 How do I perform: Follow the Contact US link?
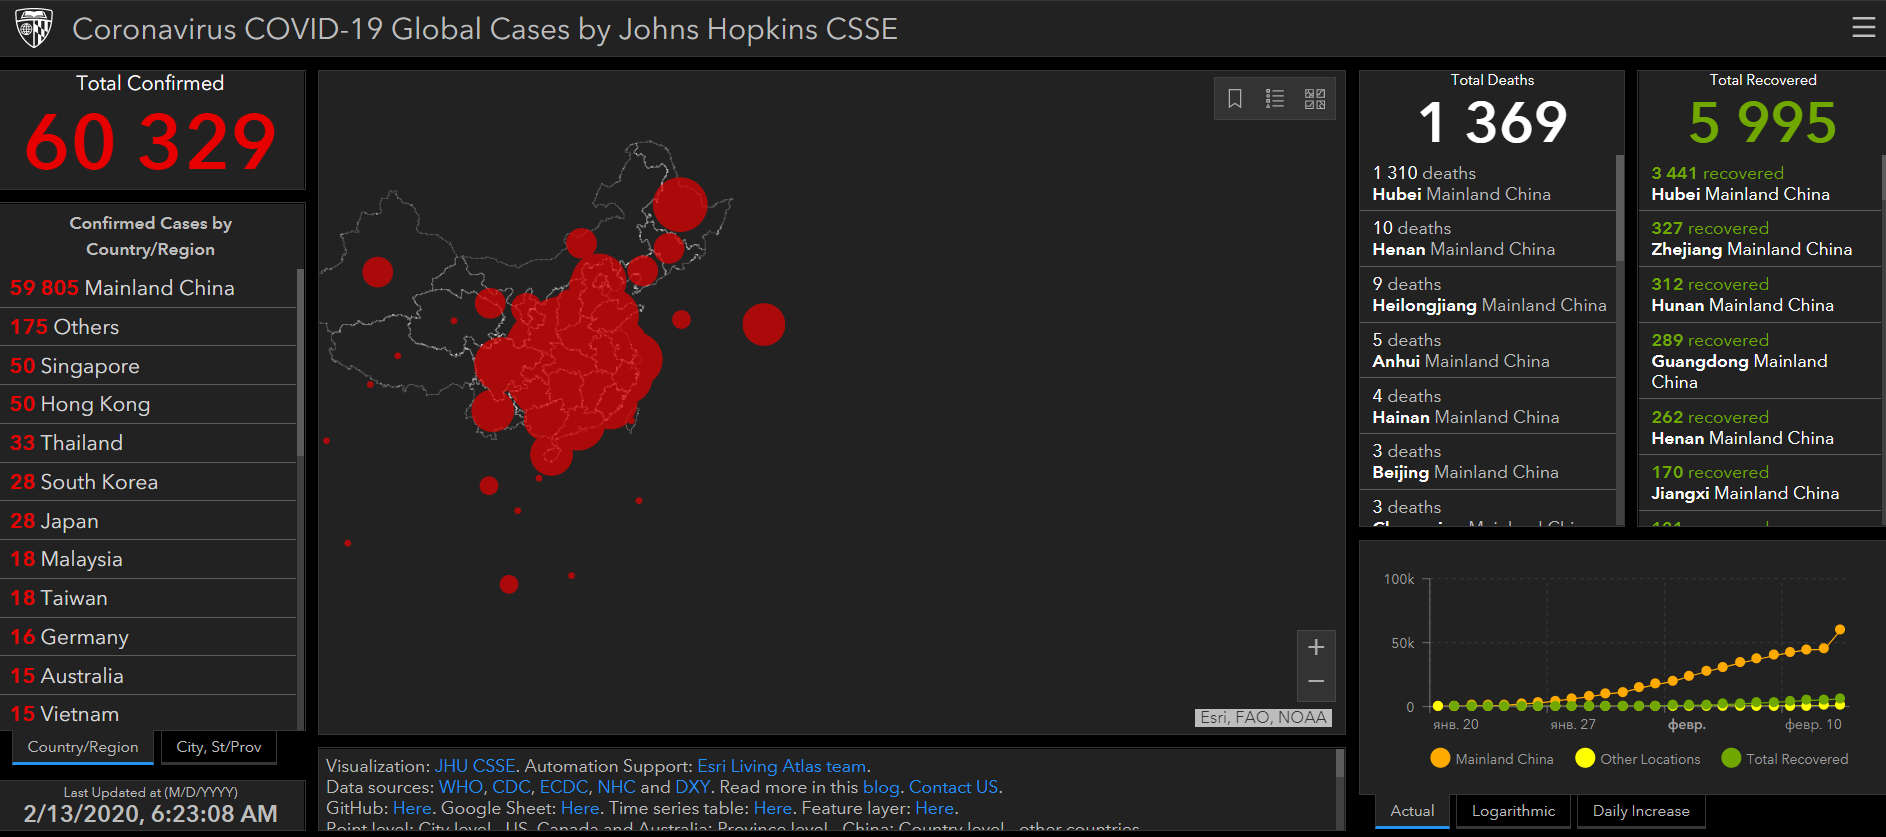(953, 787)
